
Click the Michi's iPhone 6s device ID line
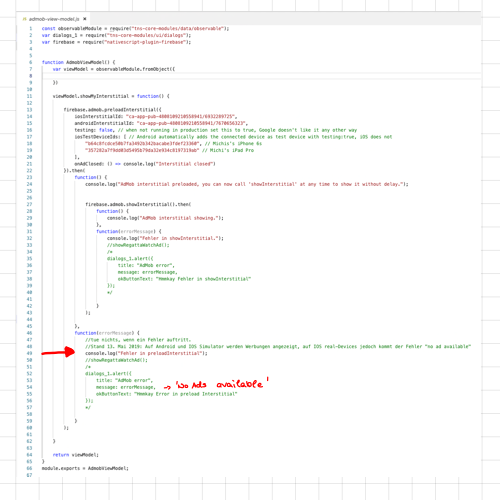(173, 144)
